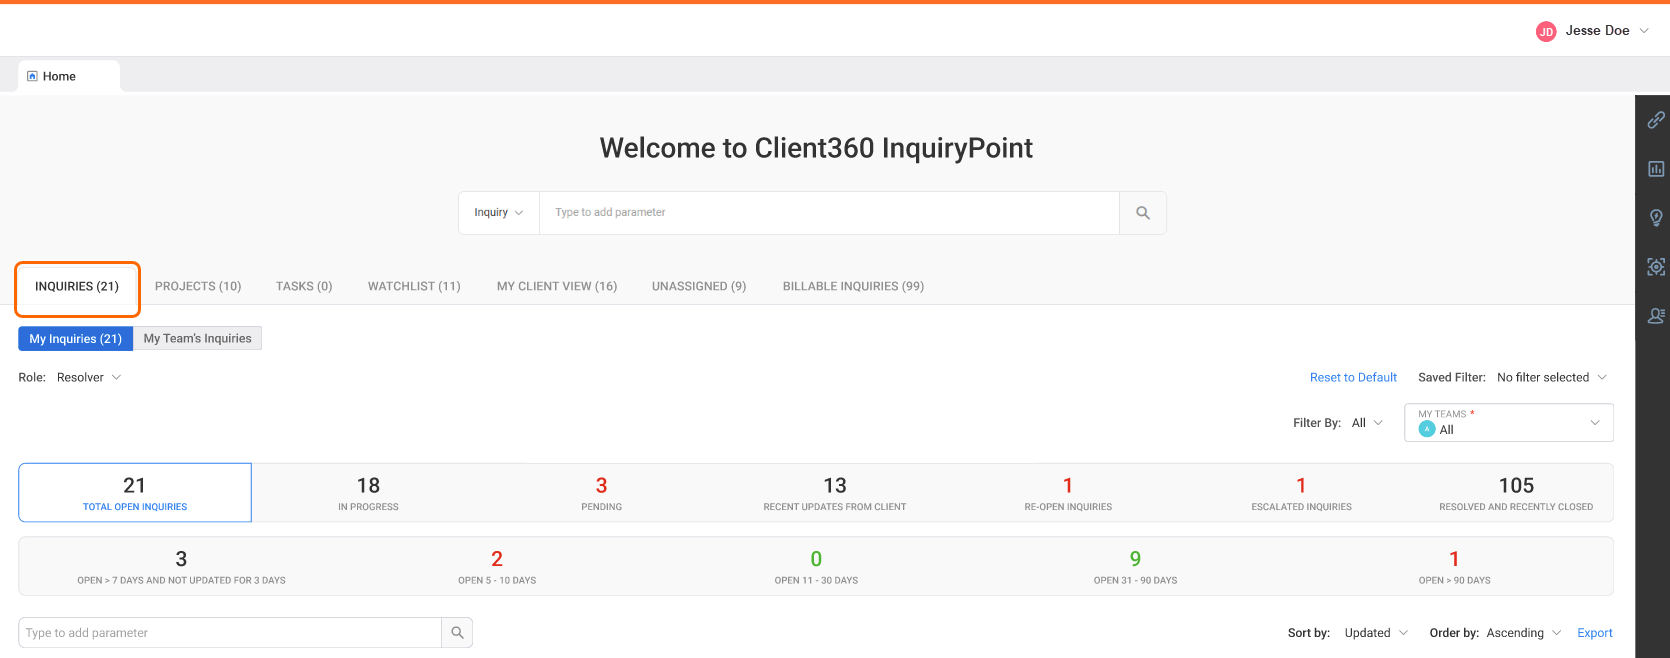Select the 21 Total Open Inquiries tile
Image resolution: width=1670 pixels, height=658 pixels.
point(135,493)
